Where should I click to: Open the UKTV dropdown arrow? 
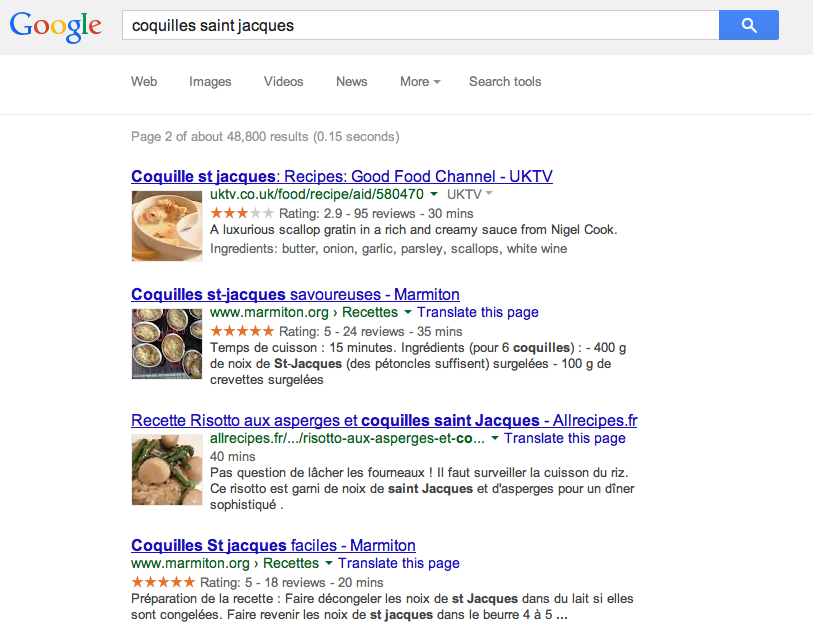(489, 195)
